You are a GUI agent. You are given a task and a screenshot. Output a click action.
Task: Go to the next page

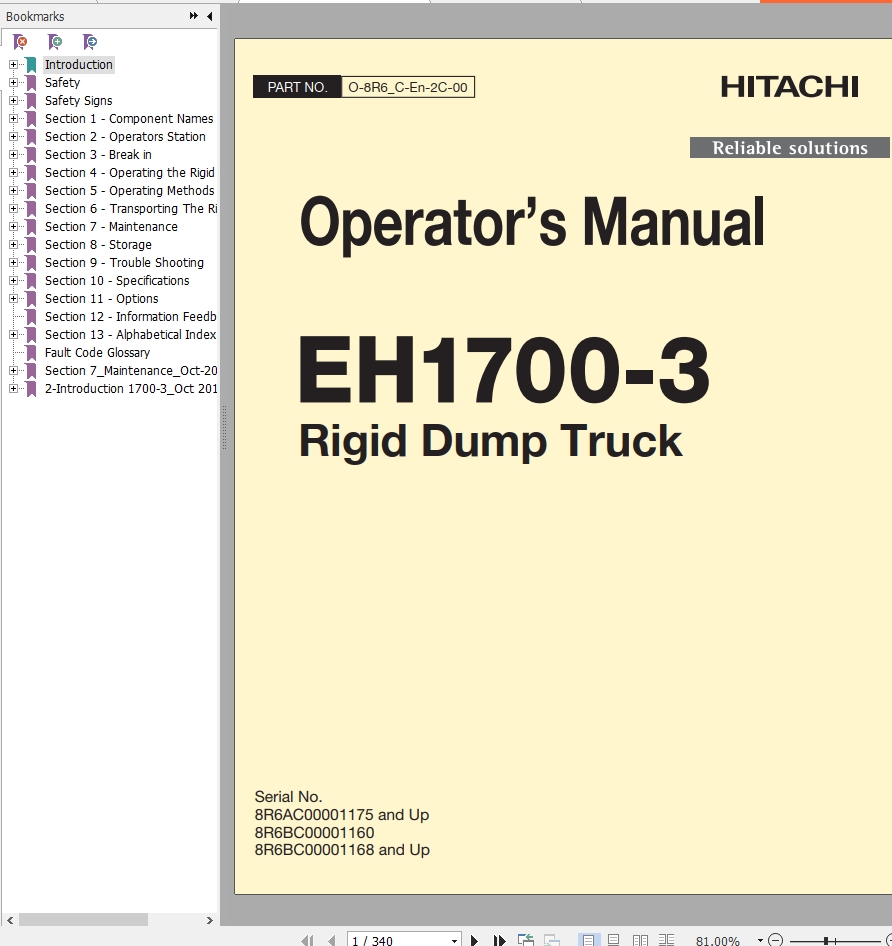coord(474,940)
